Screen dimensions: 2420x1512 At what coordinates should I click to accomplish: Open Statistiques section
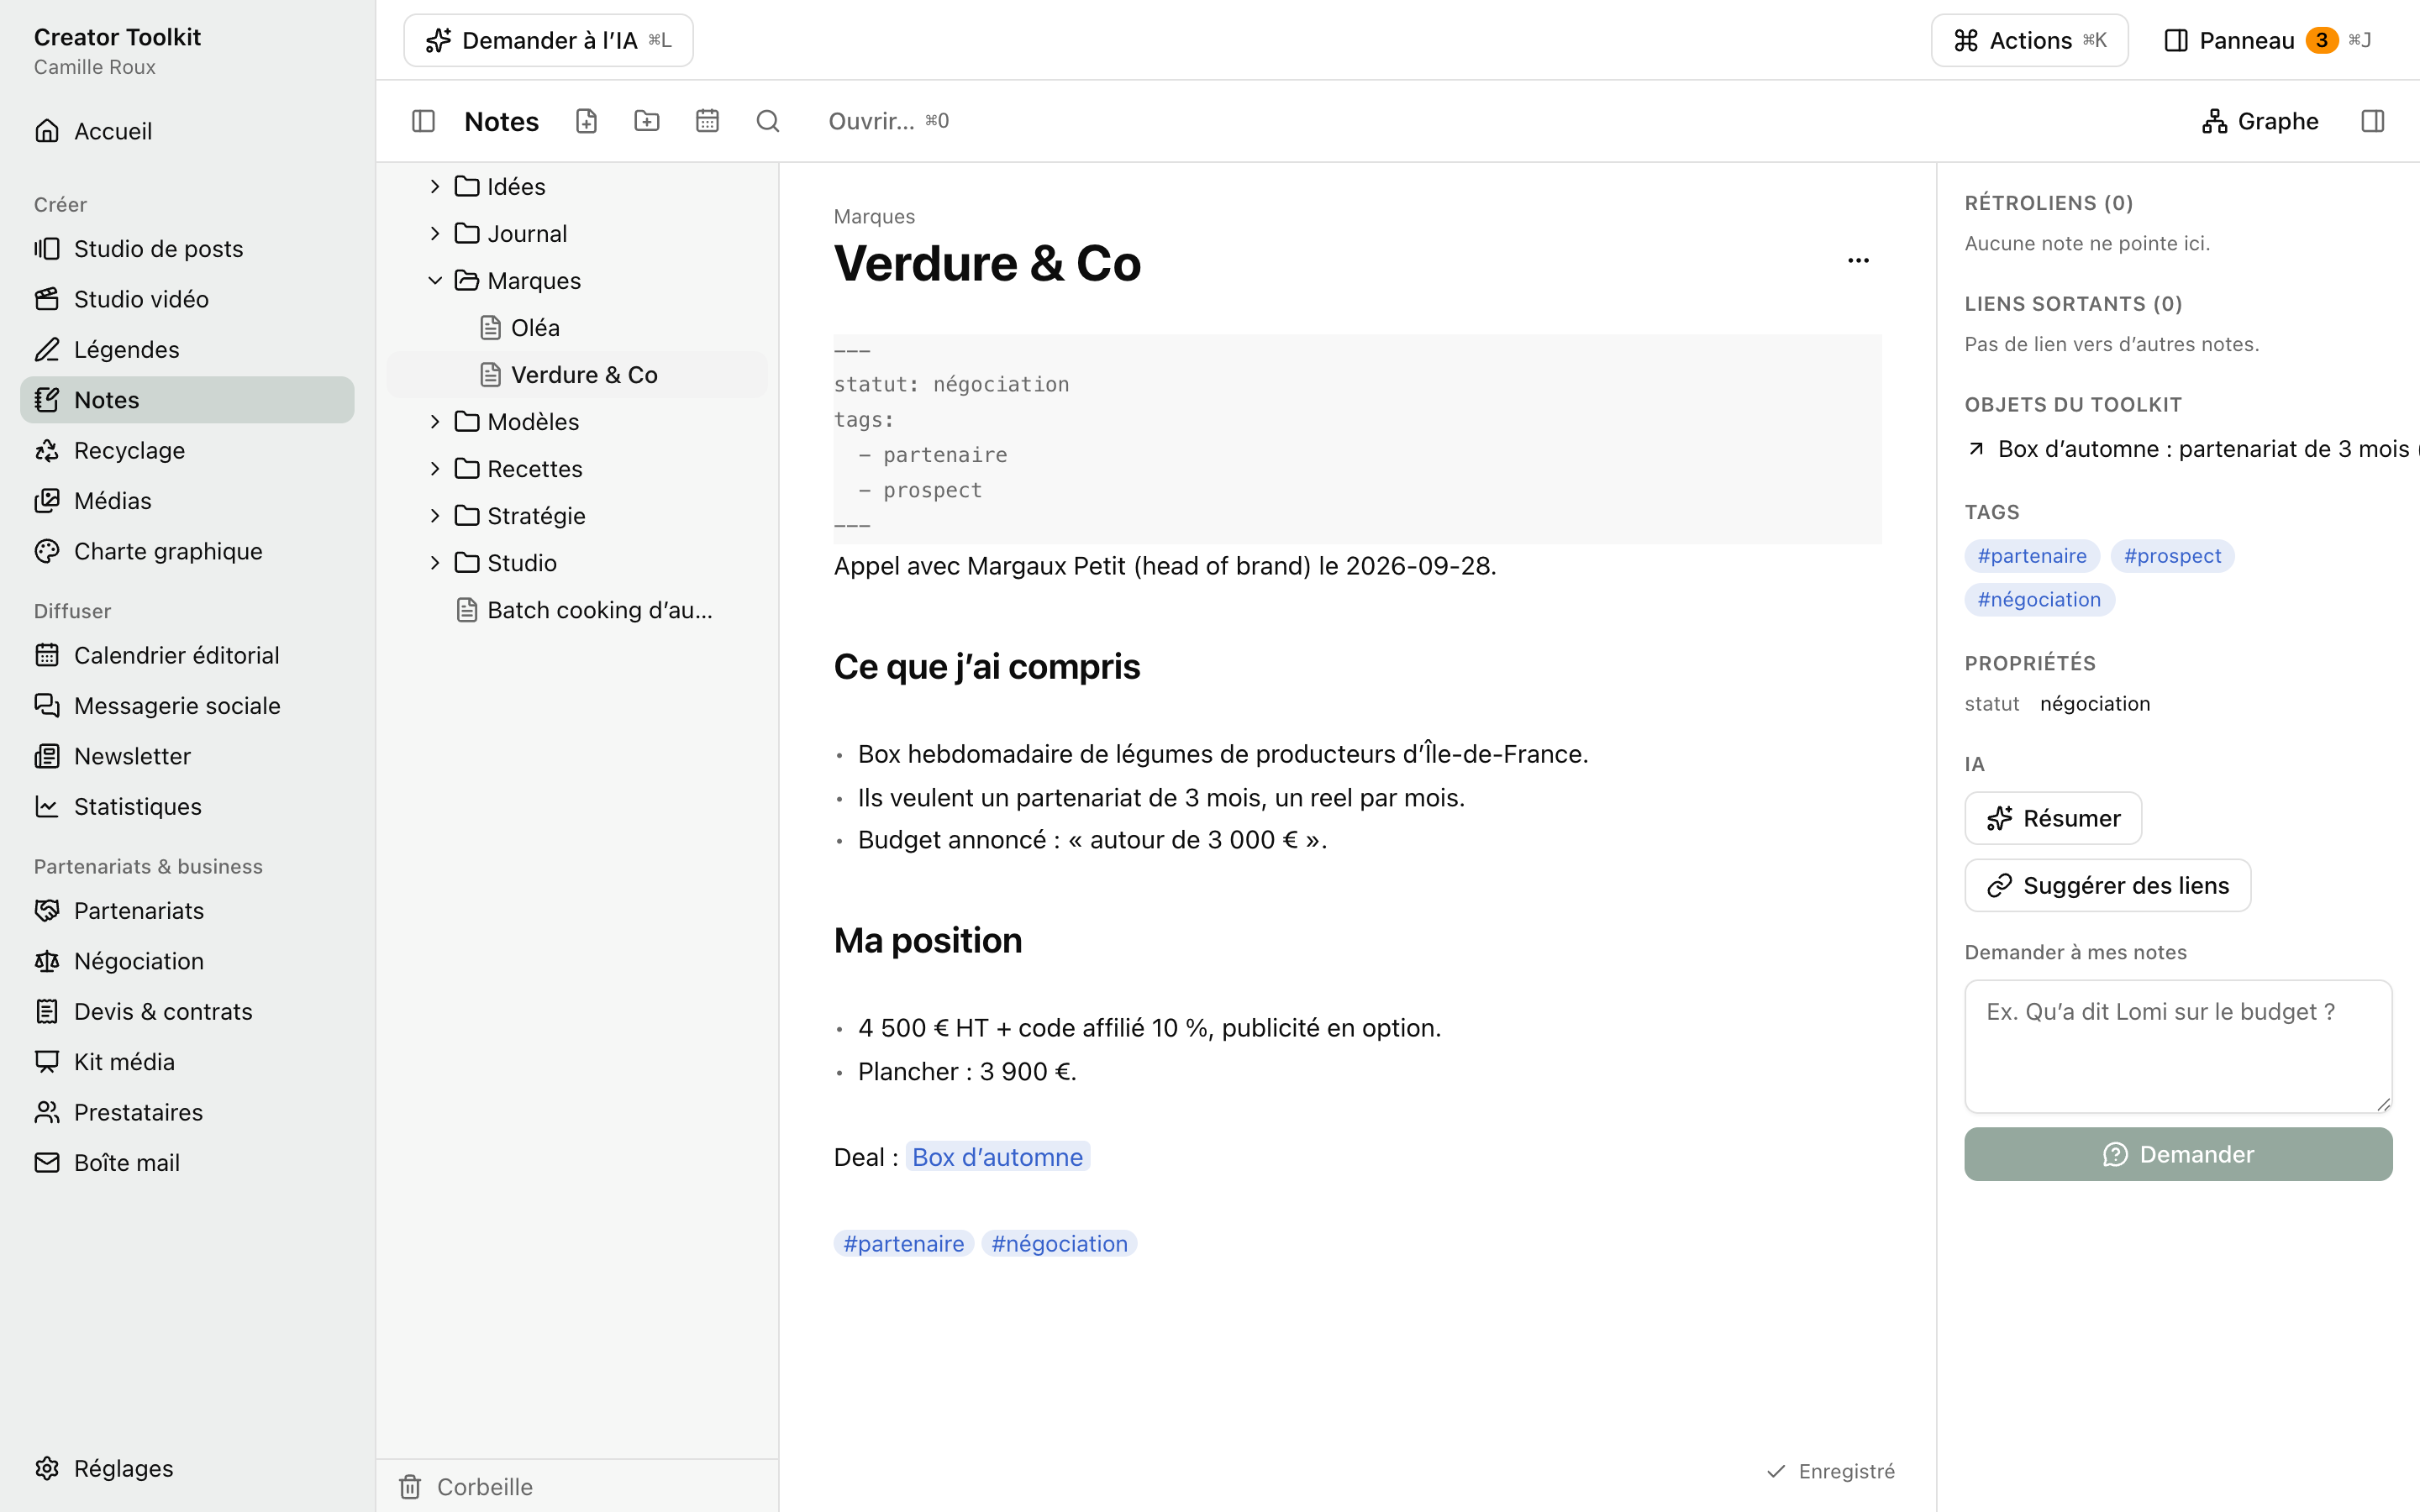pos(187,807)
